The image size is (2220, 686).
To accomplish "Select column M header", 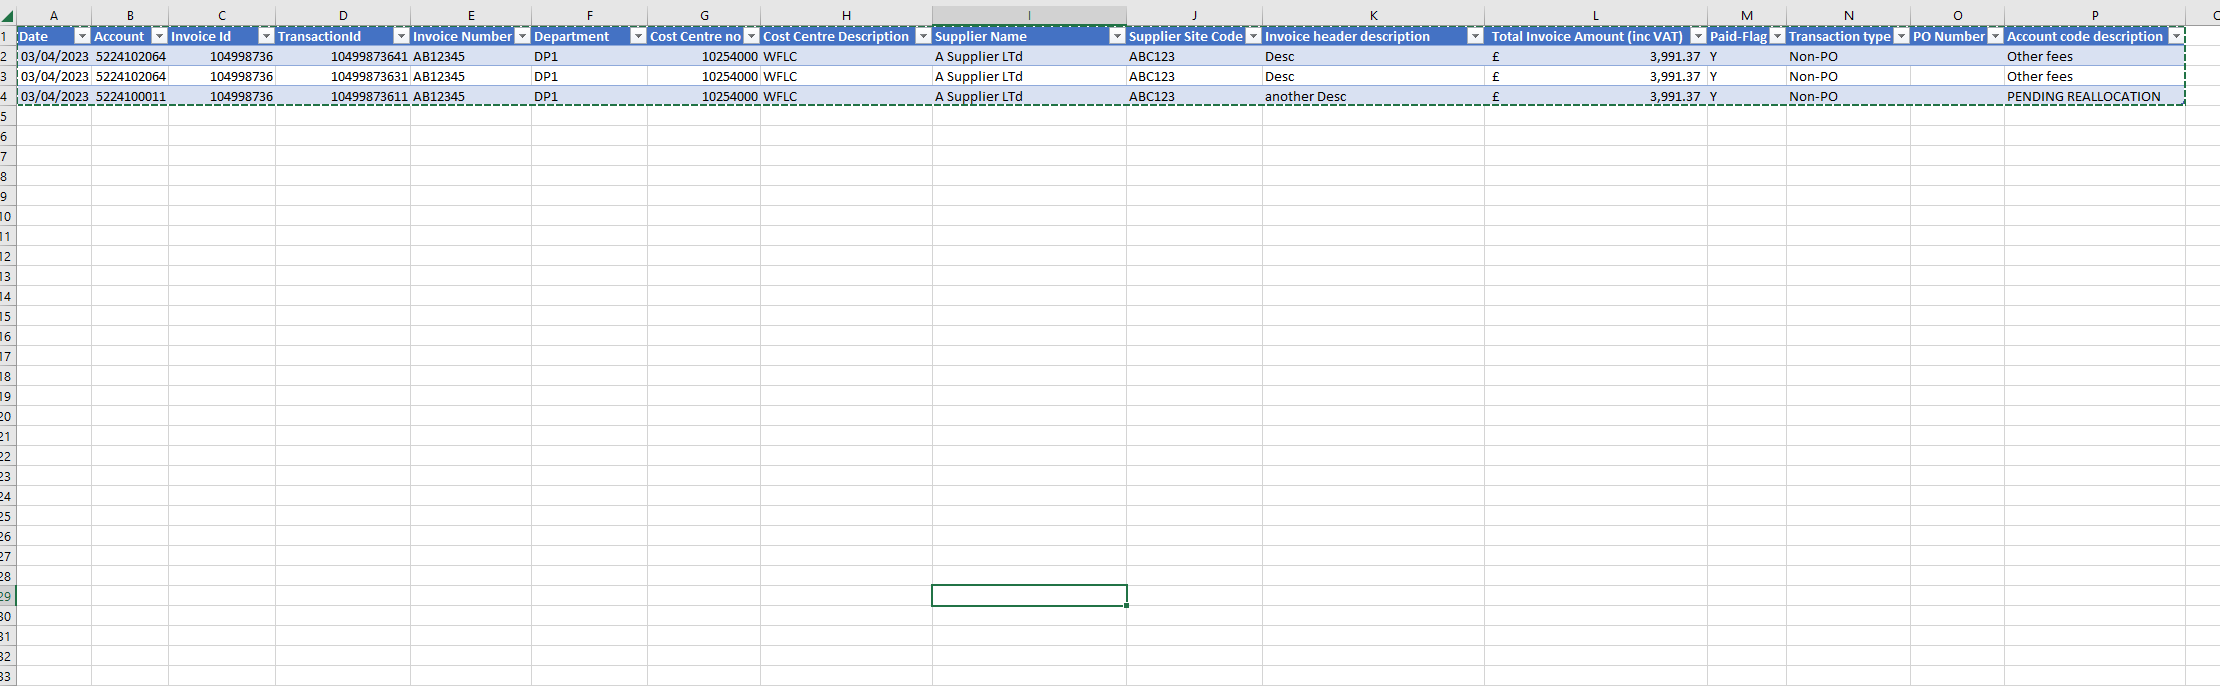I will 1747,15.
